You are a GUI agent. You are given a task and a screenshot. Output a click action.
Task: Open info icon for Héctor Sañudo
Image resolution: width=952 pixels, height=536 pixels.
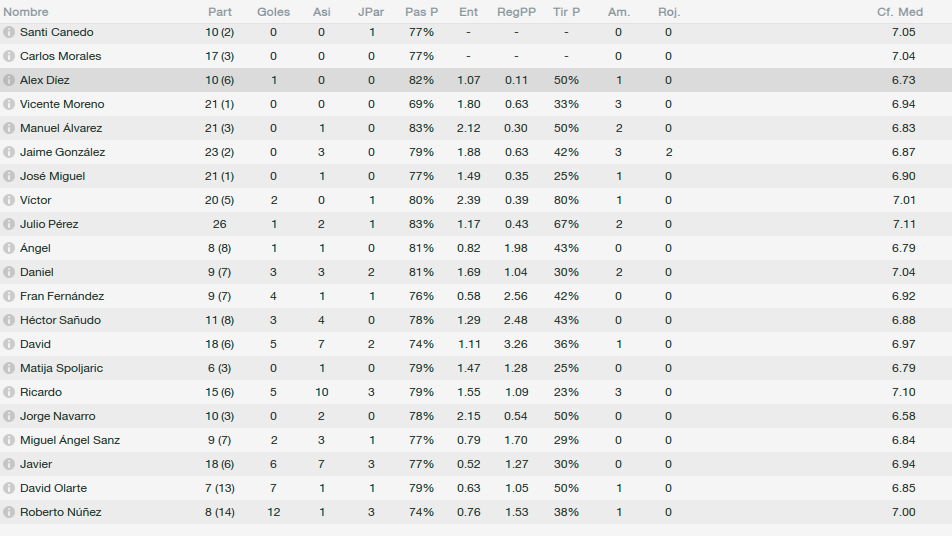[x=8, y=320]
